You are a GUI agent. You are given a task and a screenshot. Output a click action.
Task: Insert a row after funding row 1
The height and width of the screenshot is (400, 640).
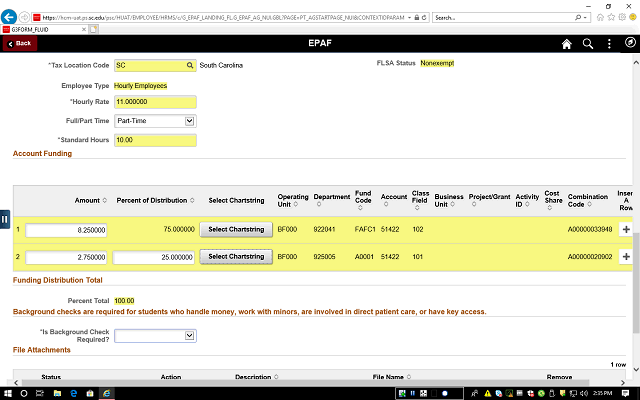pos(626,229)
